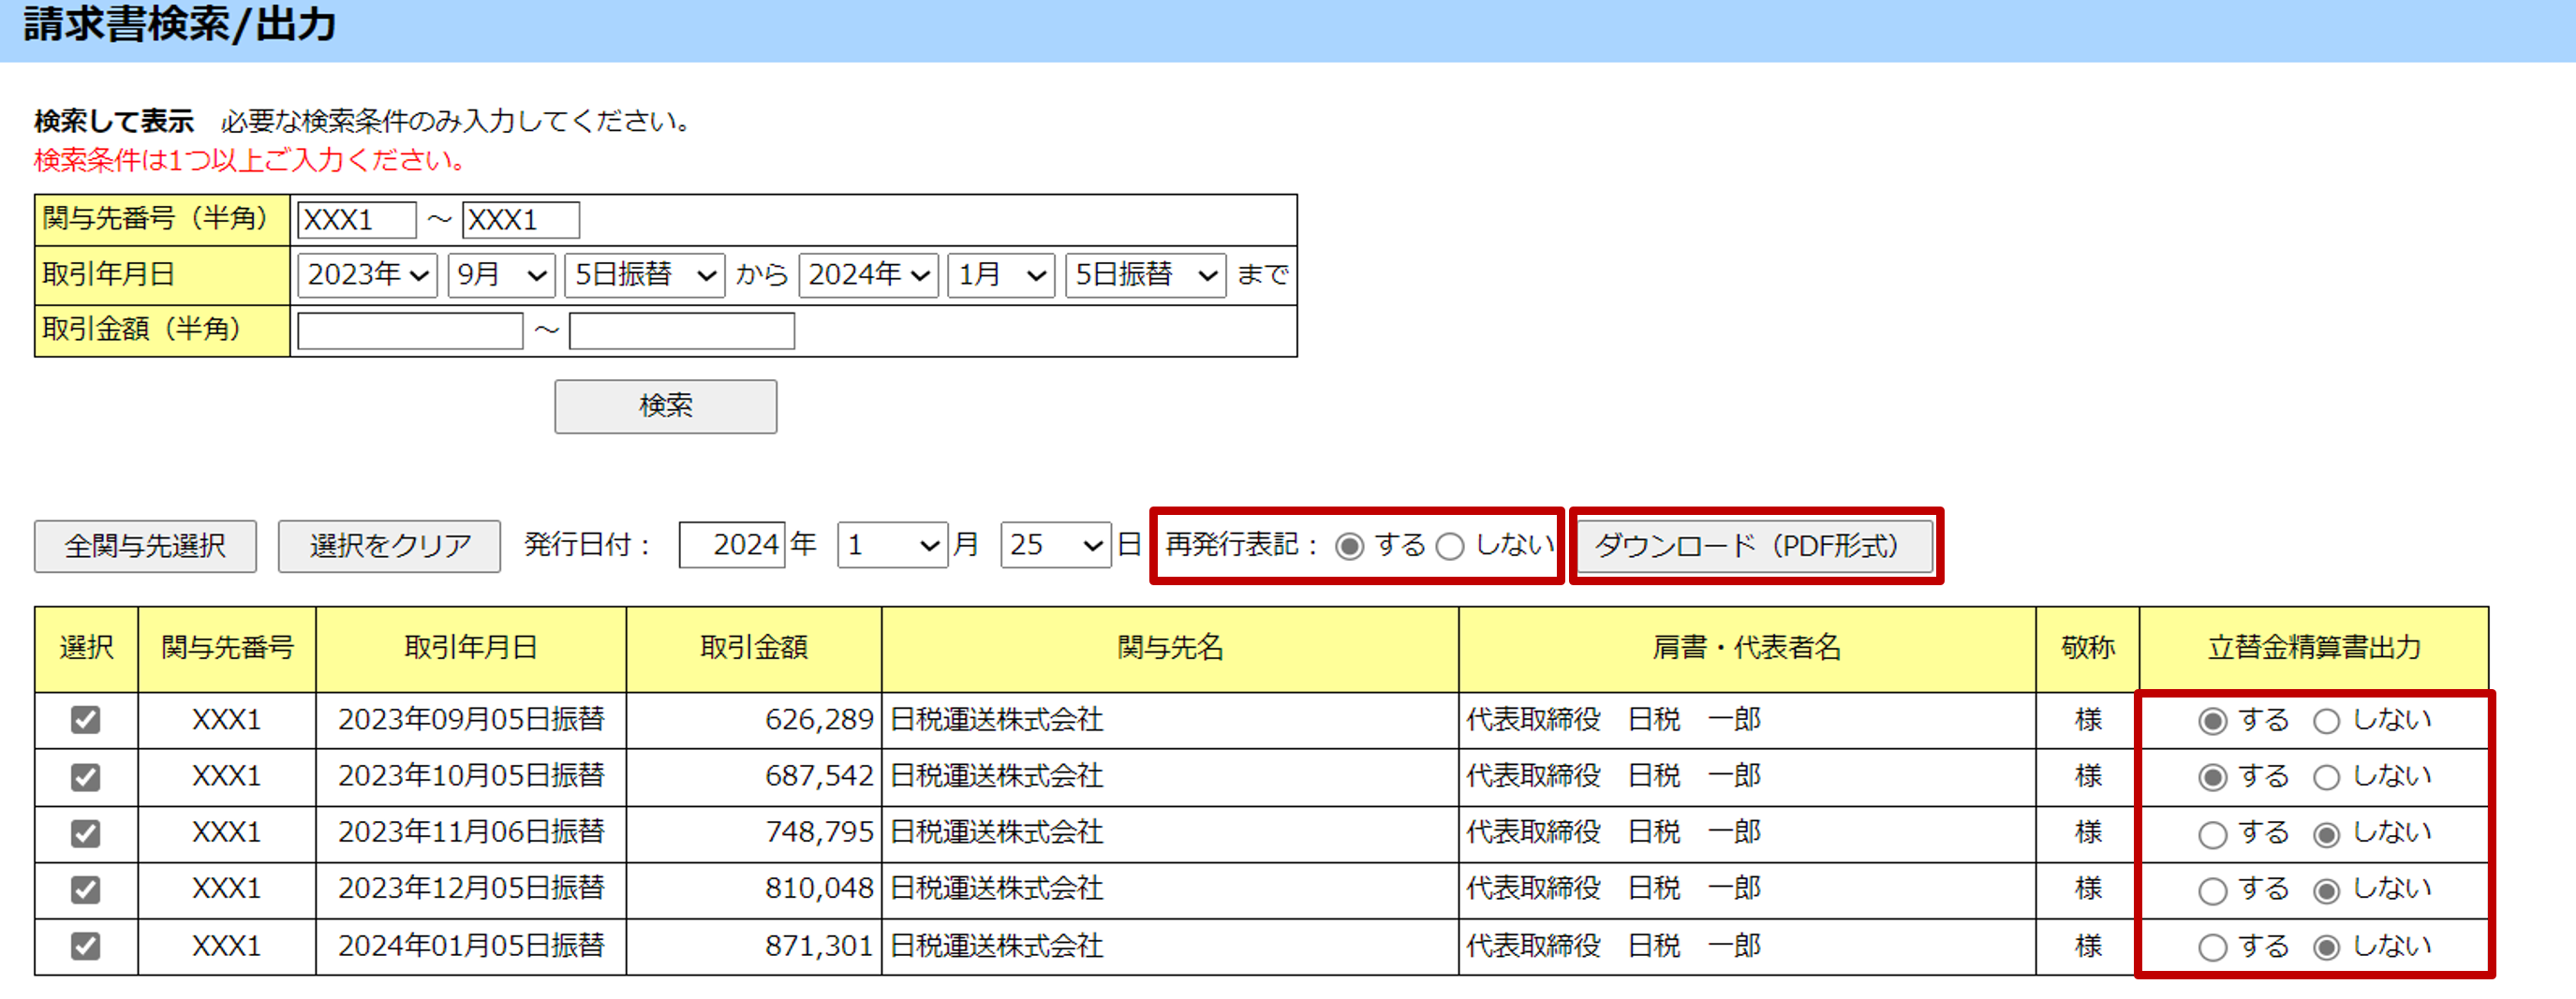2576x999 pixels.
Task: Open the end year dropdown showing 2024年
Action: tap(868, 275)
